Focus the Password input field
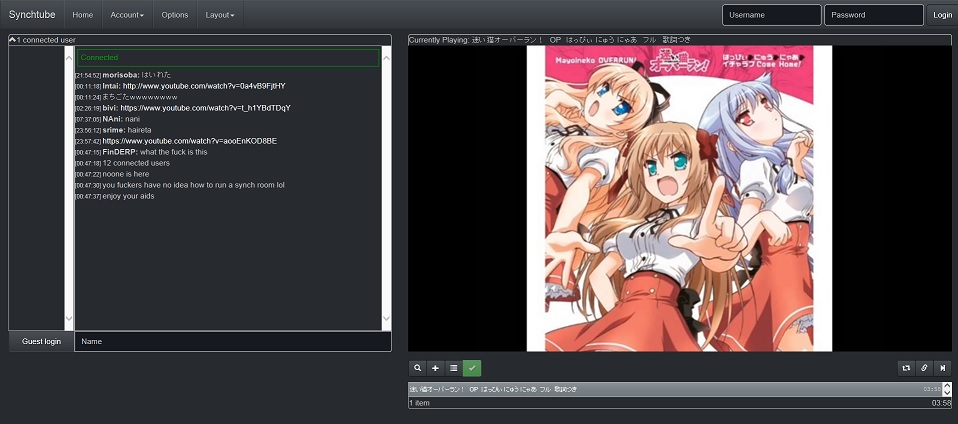Image resolution: width=958 pixels, height=424 pixels. coord(873,15)
